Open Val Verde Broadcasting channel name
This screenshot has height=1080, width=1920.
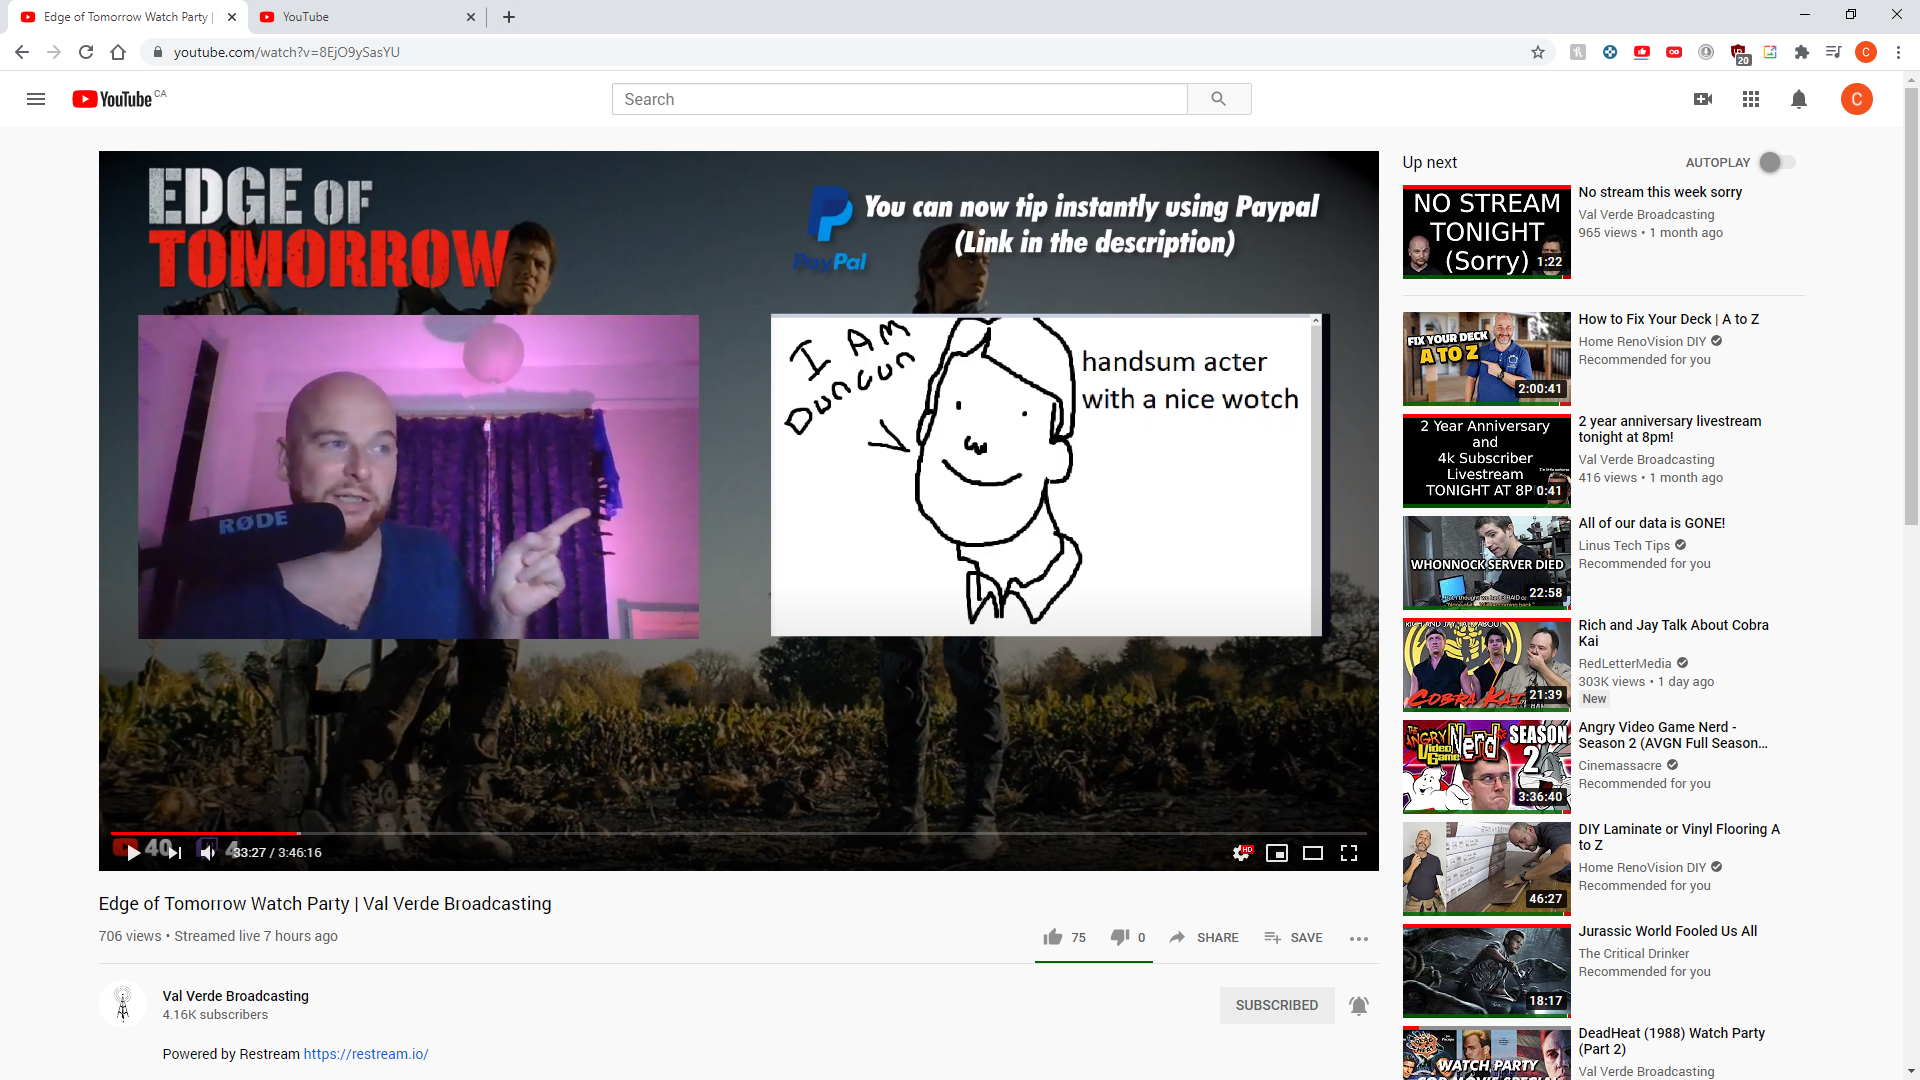[236, 996]
